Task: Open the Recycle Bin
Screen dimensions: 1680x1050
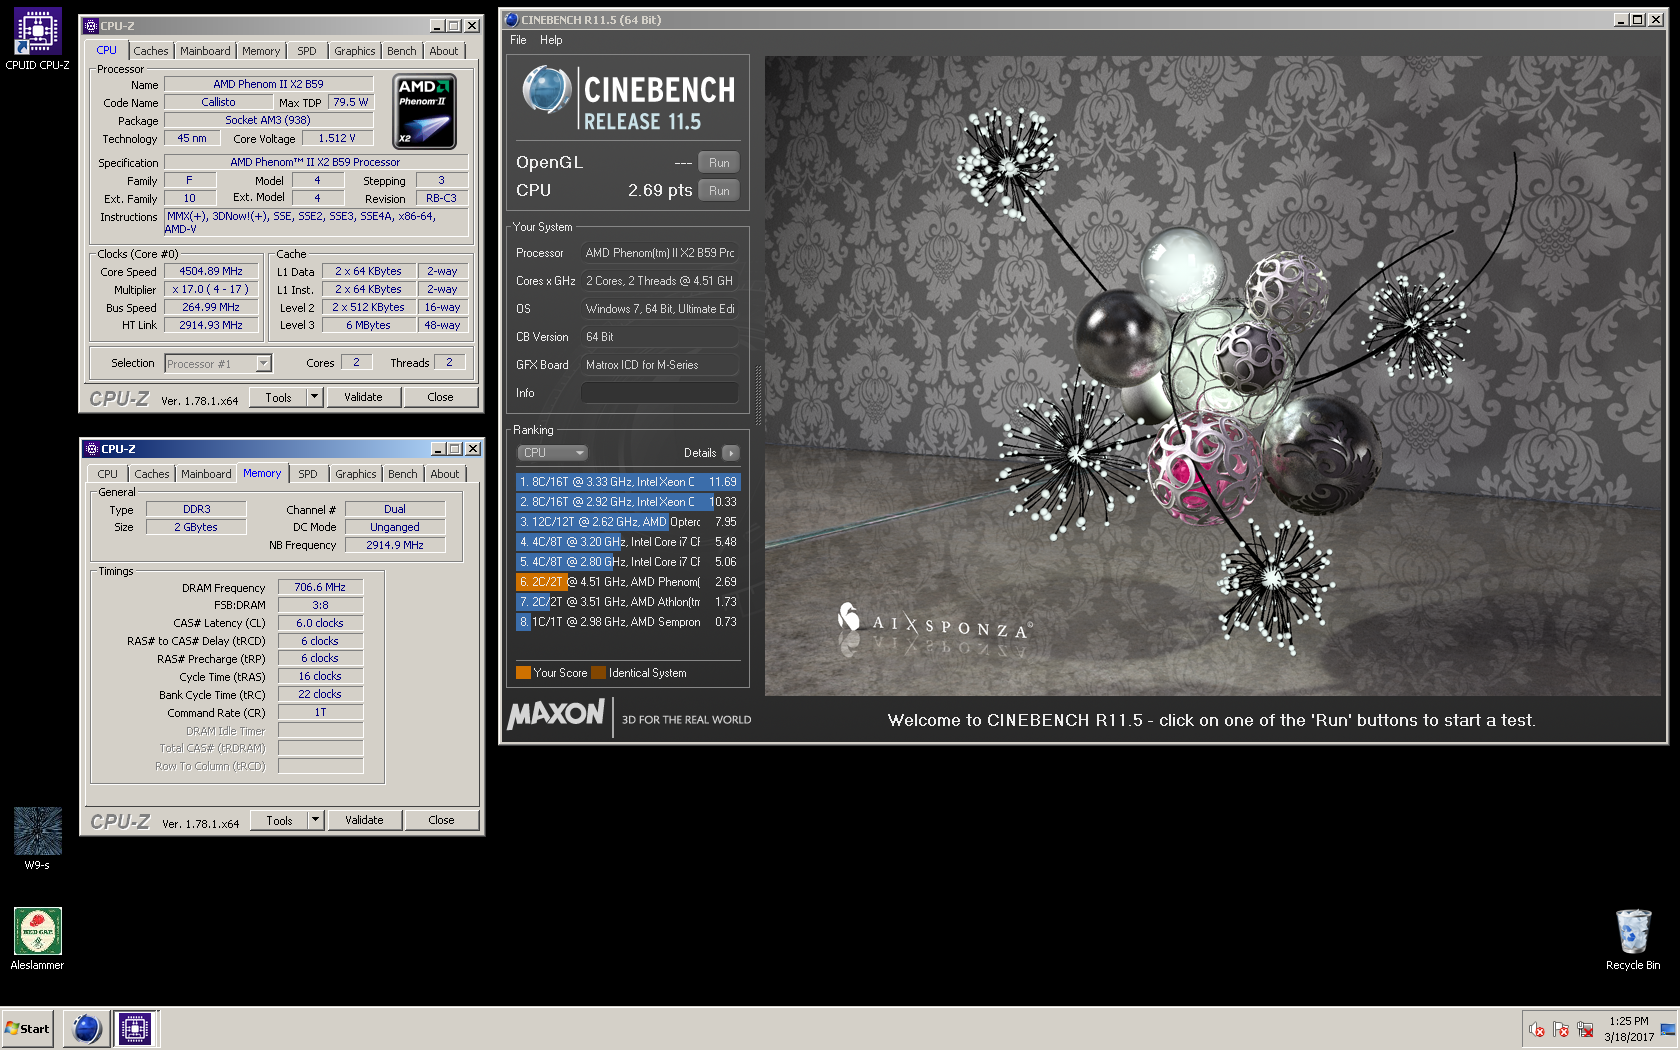Action: pos(1633,939)
